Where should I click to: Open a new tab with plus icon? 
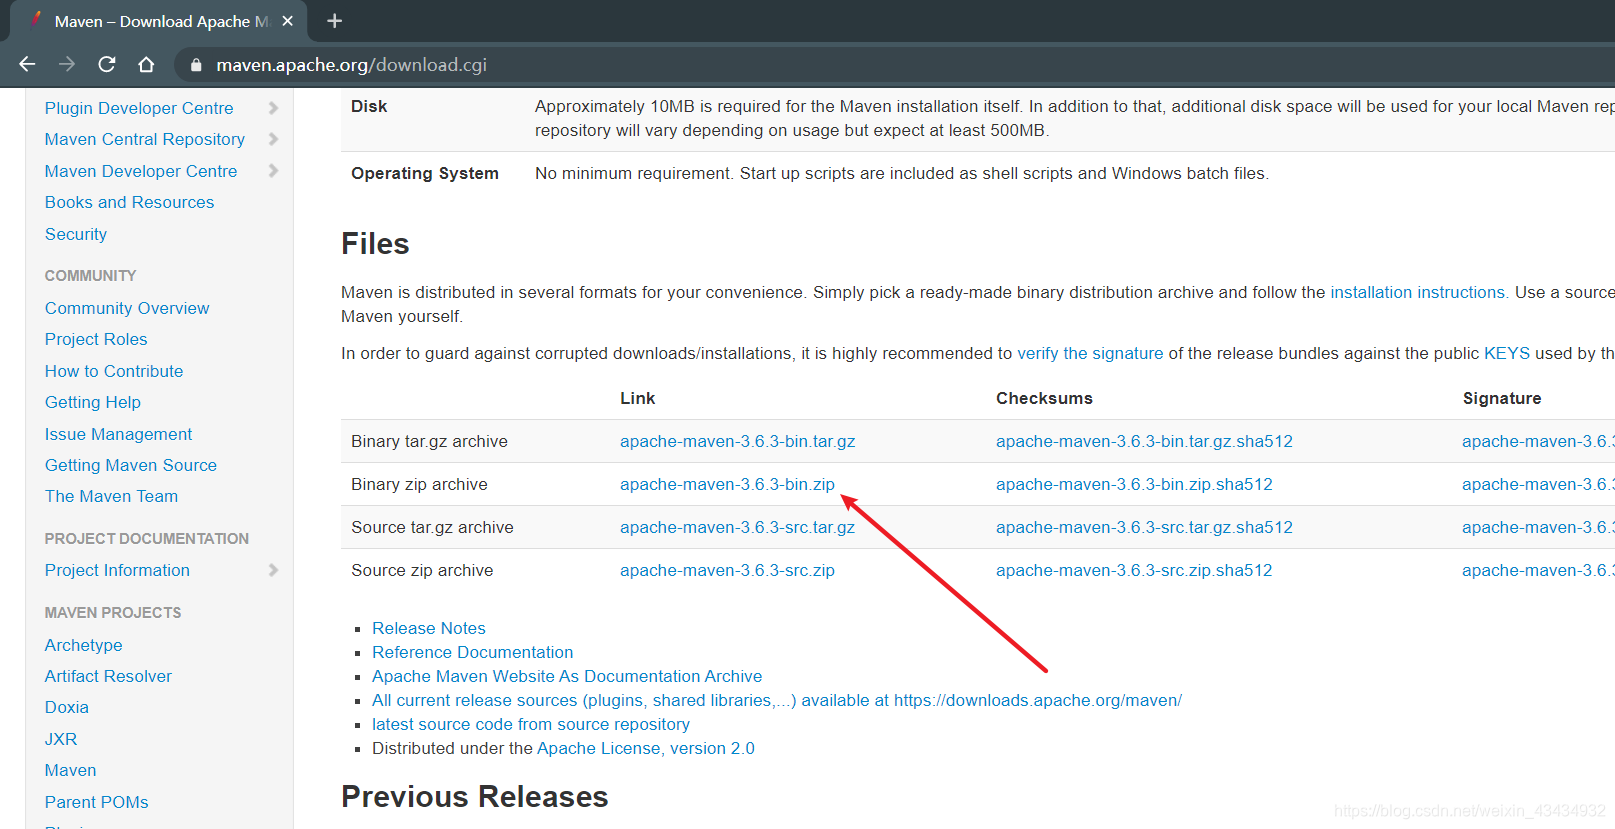pos(335,20)
